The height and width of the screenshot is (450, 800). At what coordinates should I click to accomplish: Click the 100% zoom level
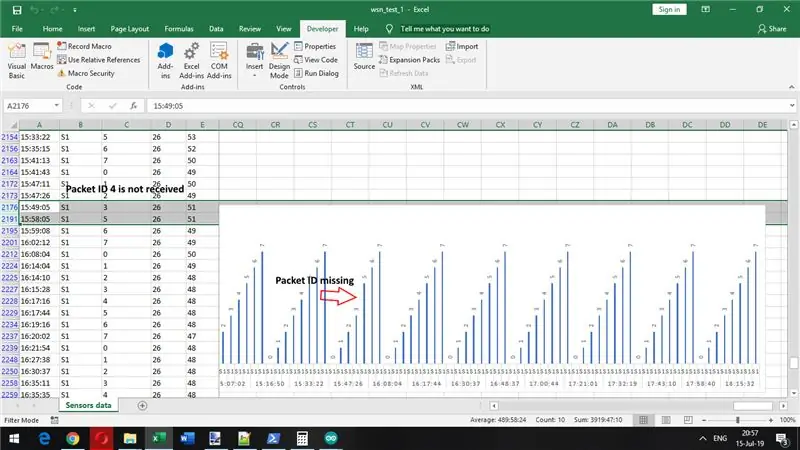click(787, 420)
